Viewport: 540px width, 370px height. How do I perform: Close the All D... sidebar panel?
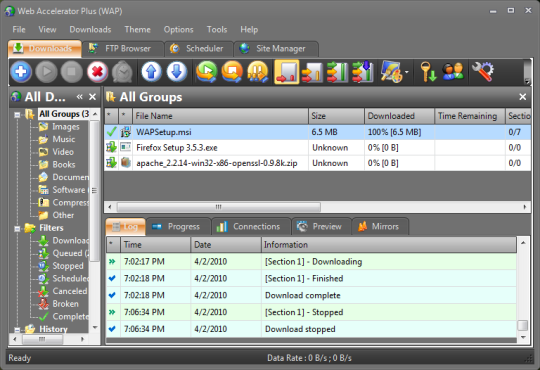point(92,97)
